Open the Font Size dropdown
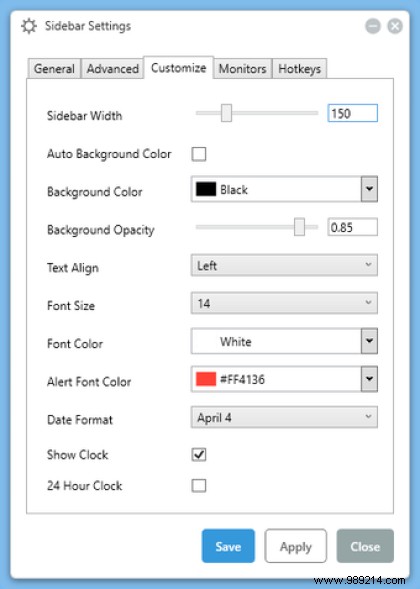This screenshot has height=589, width=420. tap(284, 303)
